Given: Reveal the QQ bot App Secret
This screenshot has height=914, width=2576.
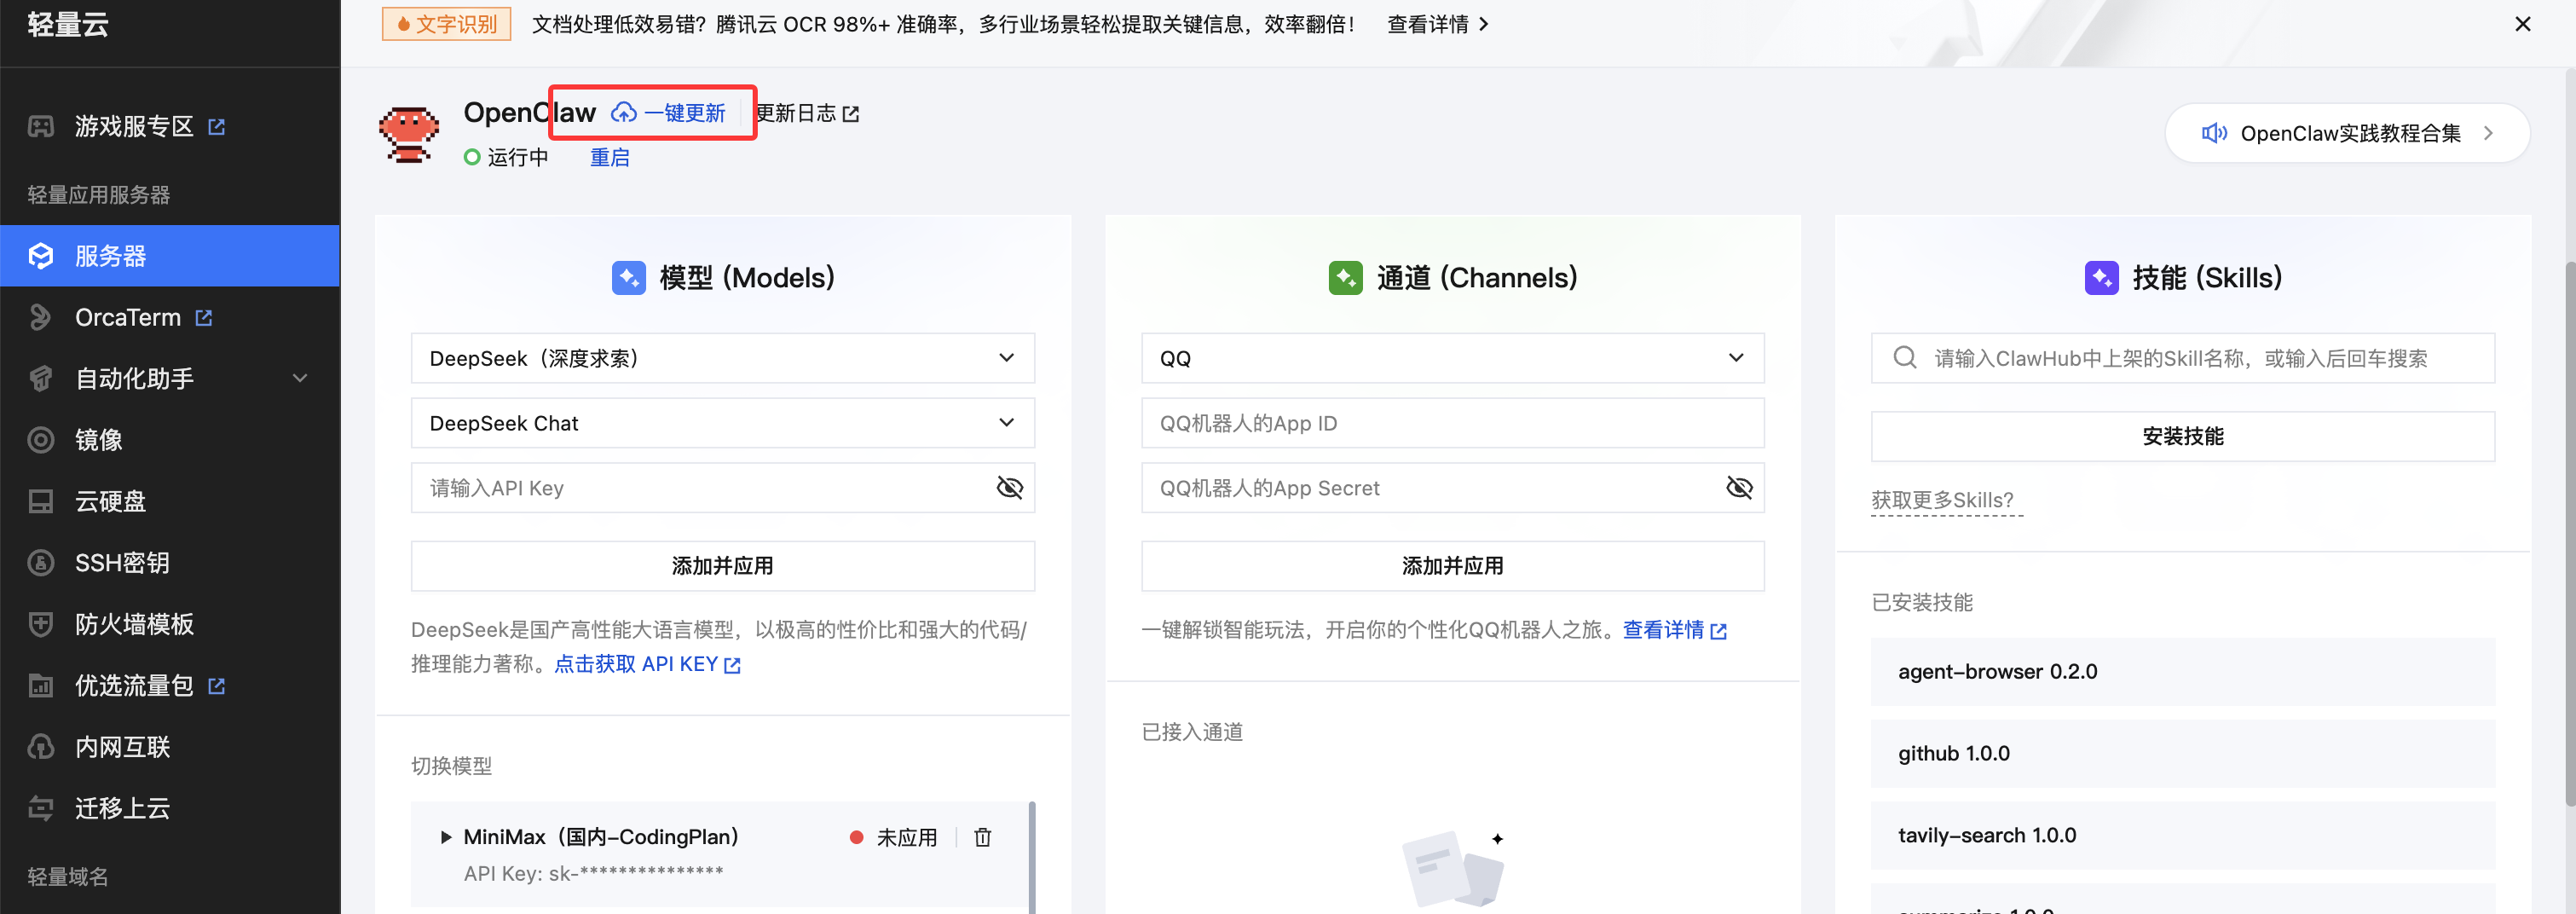Looking at the screenshot, I should click(1739, 488).
